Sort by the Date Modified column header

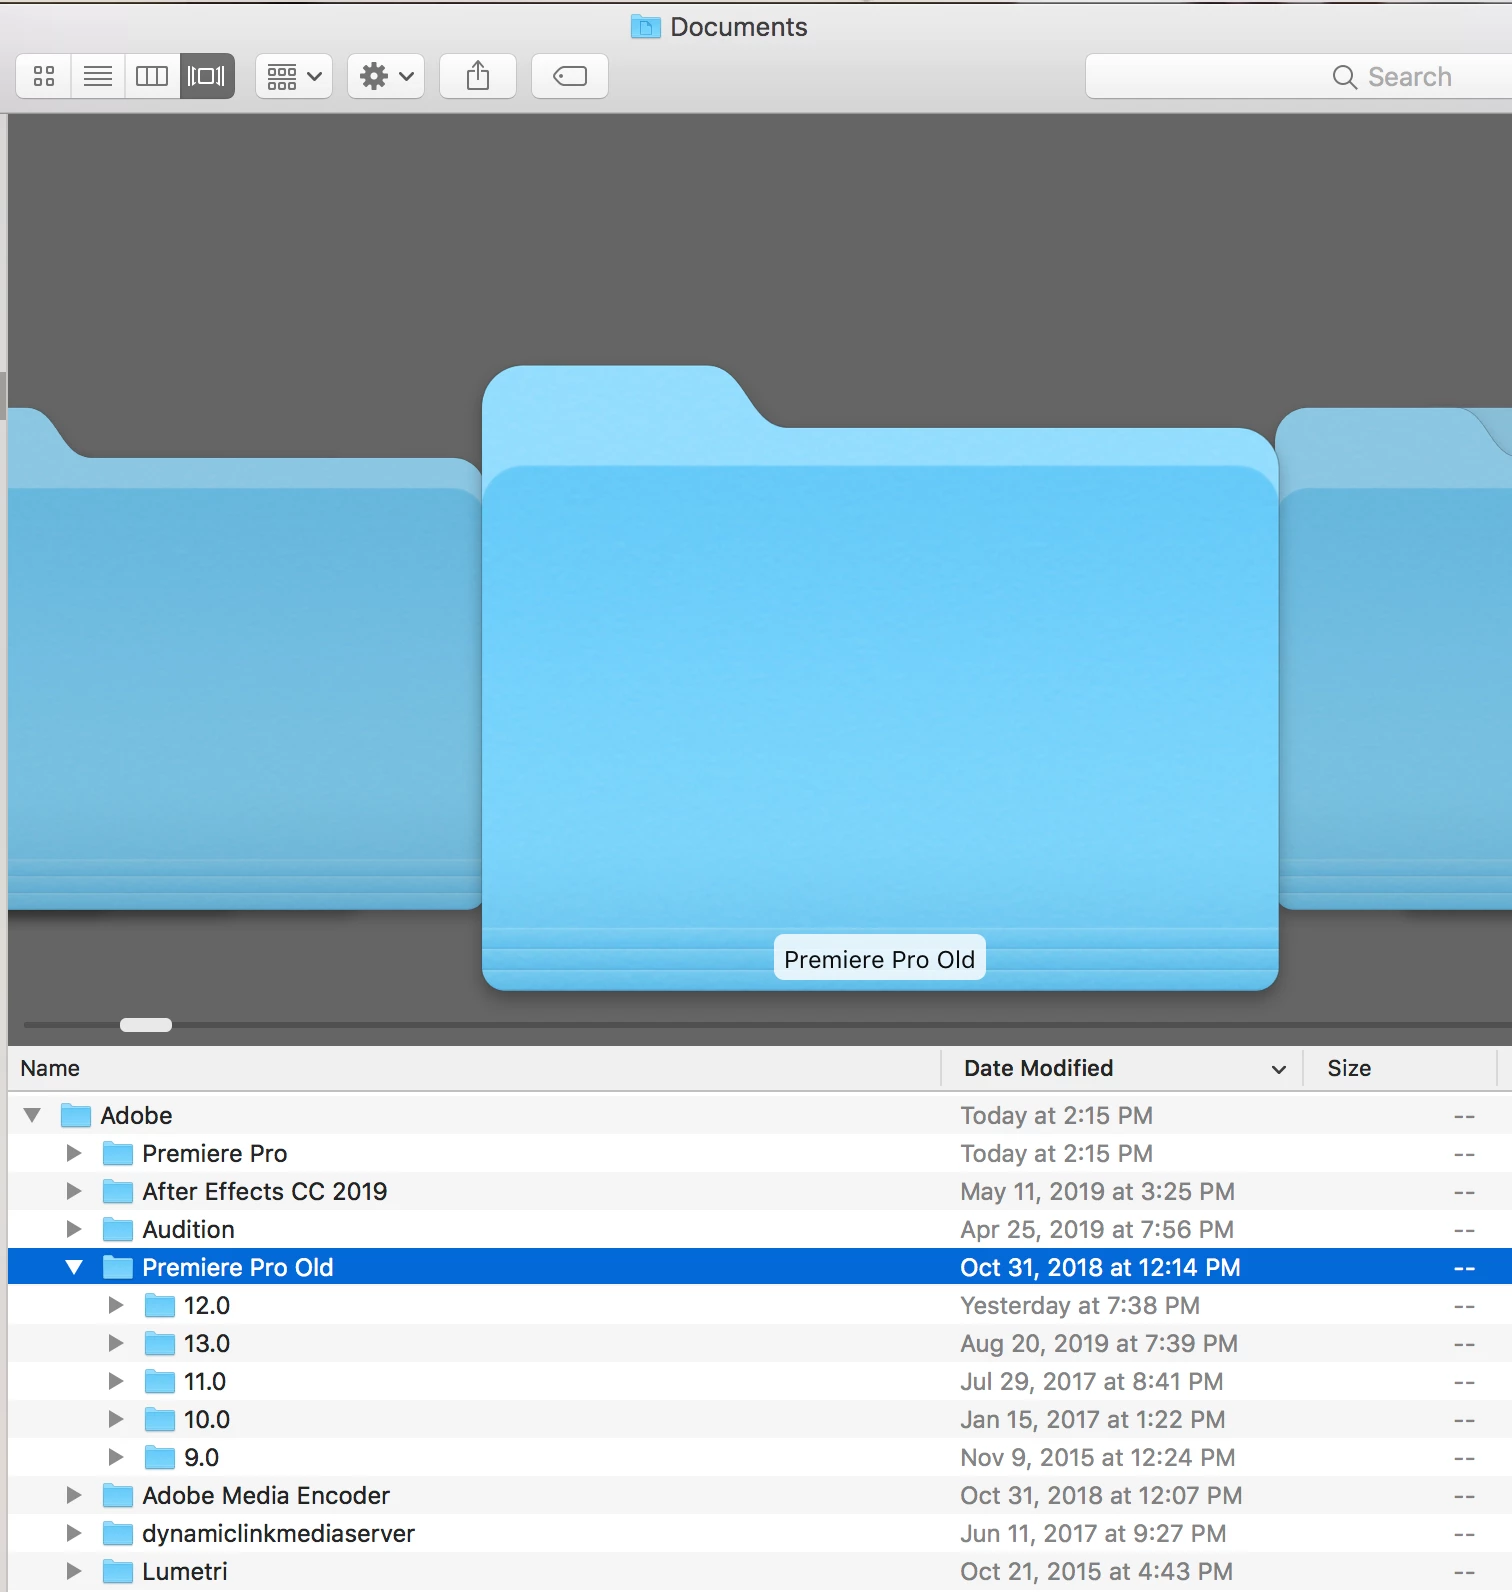(x=1122, y=1068)
